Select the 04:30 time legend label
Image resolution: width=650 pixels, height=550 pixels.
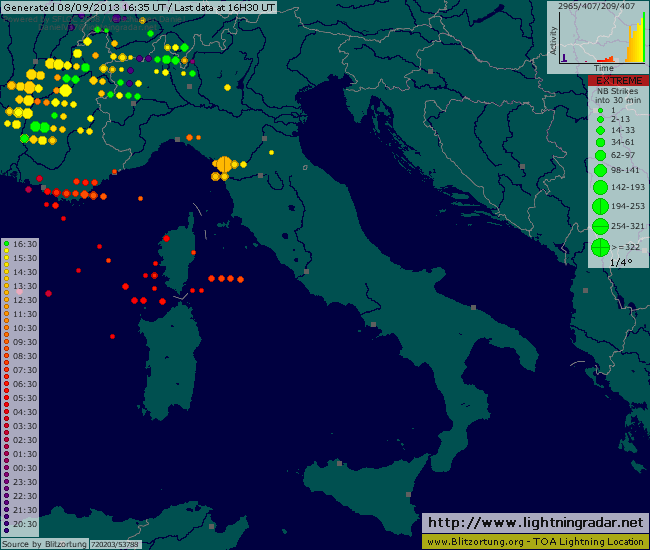coord(25,412)
